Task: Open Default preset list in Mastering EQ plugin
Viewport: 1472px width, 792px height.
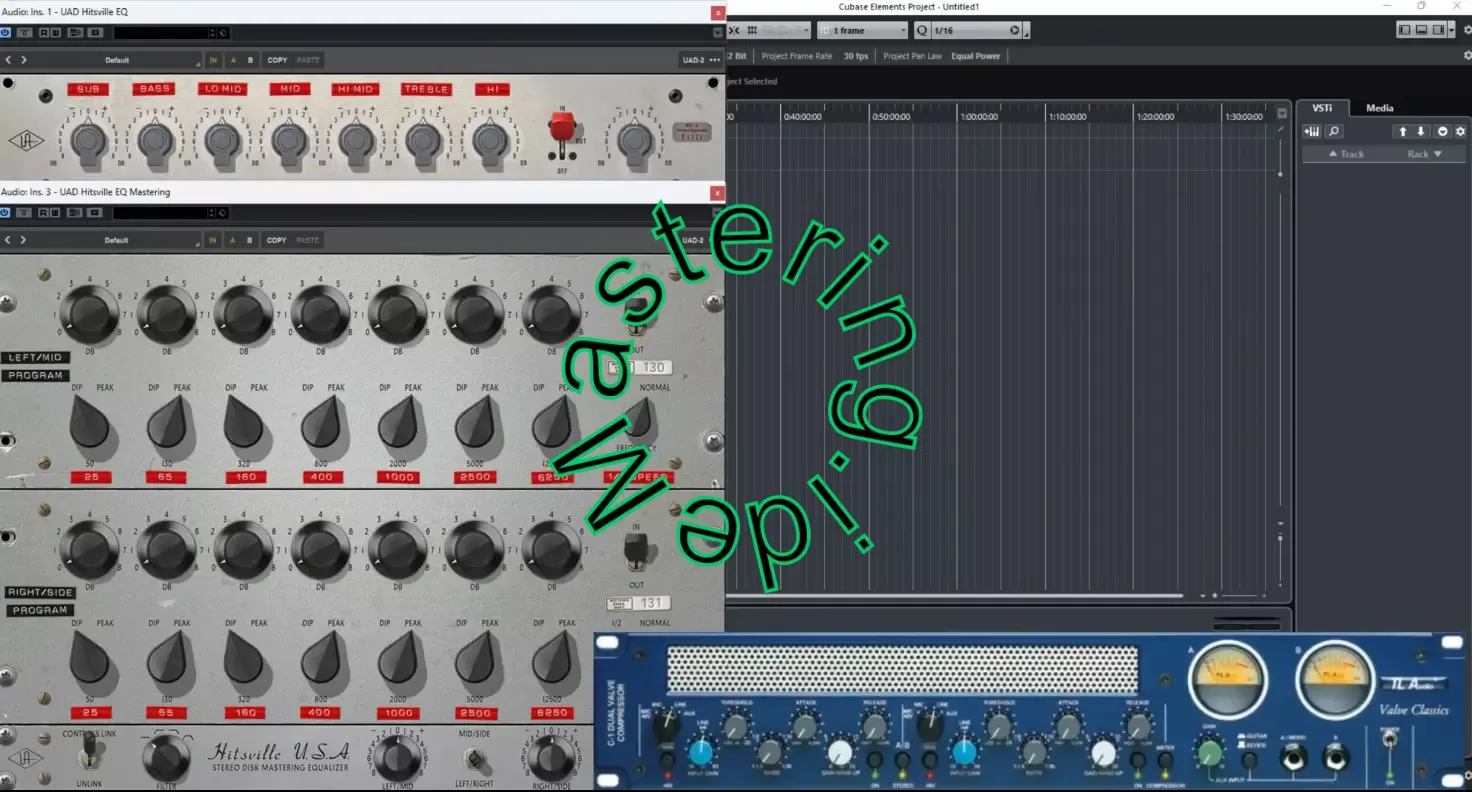Action: pos(117,240)
